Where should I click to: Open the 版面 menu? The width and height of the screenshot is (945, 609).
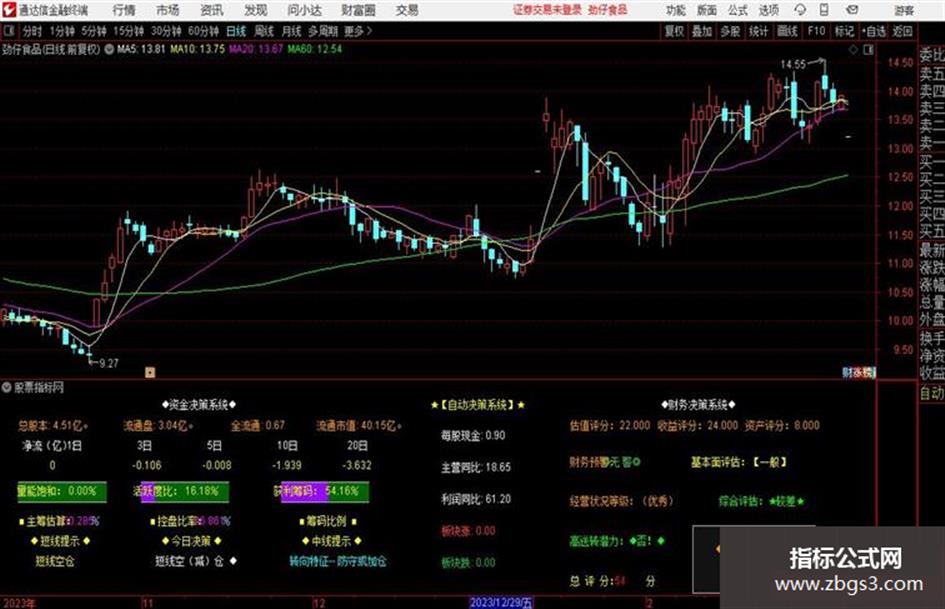[x=706, y=10]
